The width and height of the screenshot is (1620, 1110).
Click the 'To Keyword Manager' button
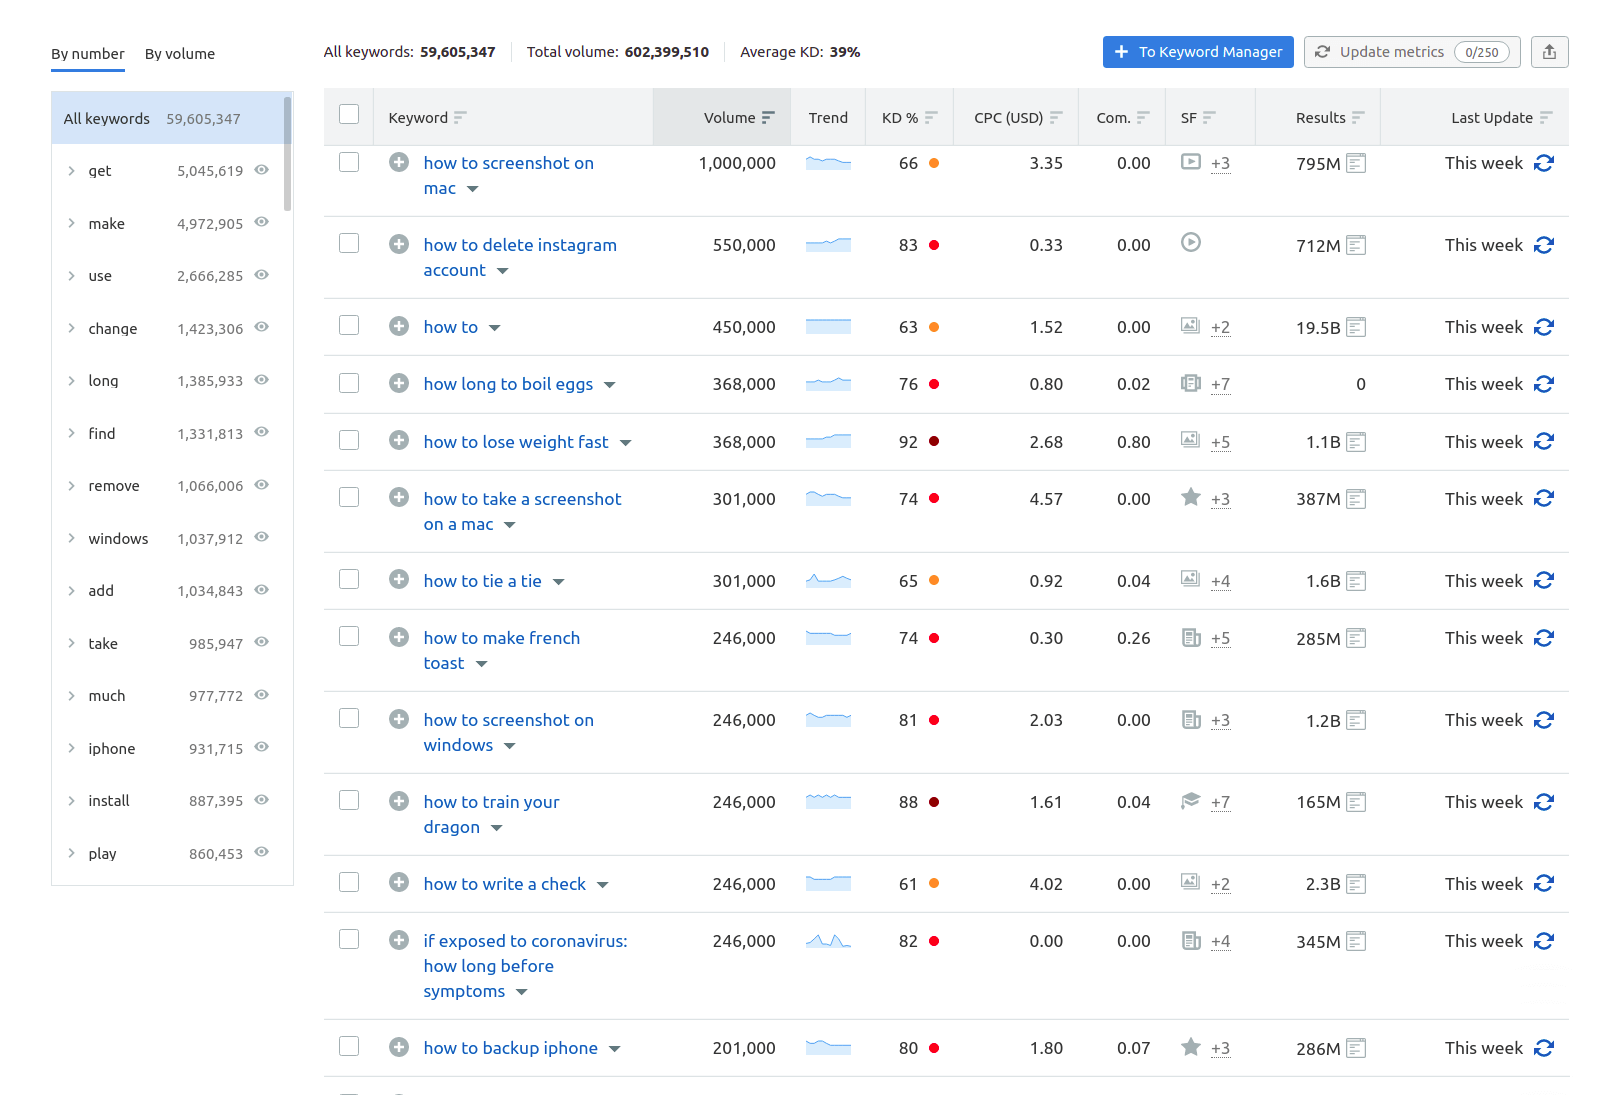point(1197,52)
